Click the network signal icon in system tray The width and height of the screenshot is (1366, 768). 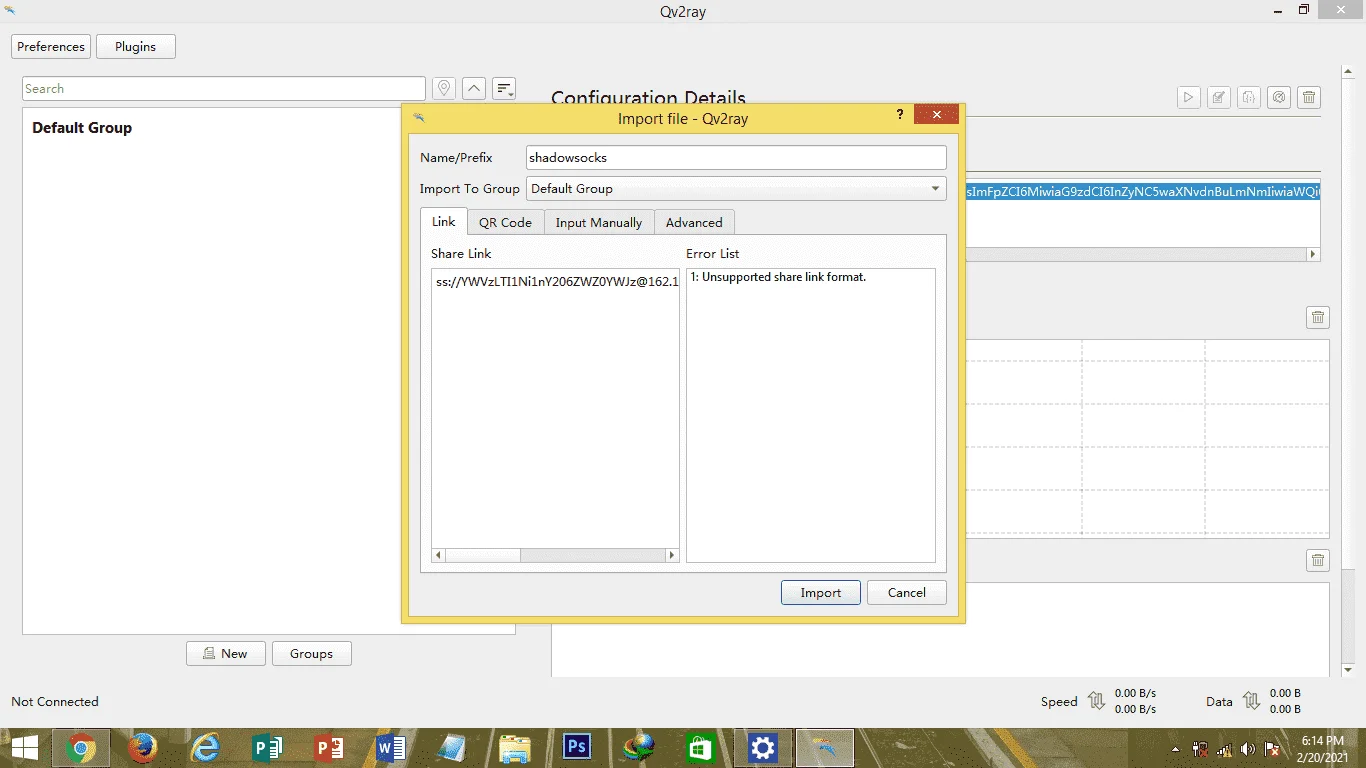point(1224,749)
